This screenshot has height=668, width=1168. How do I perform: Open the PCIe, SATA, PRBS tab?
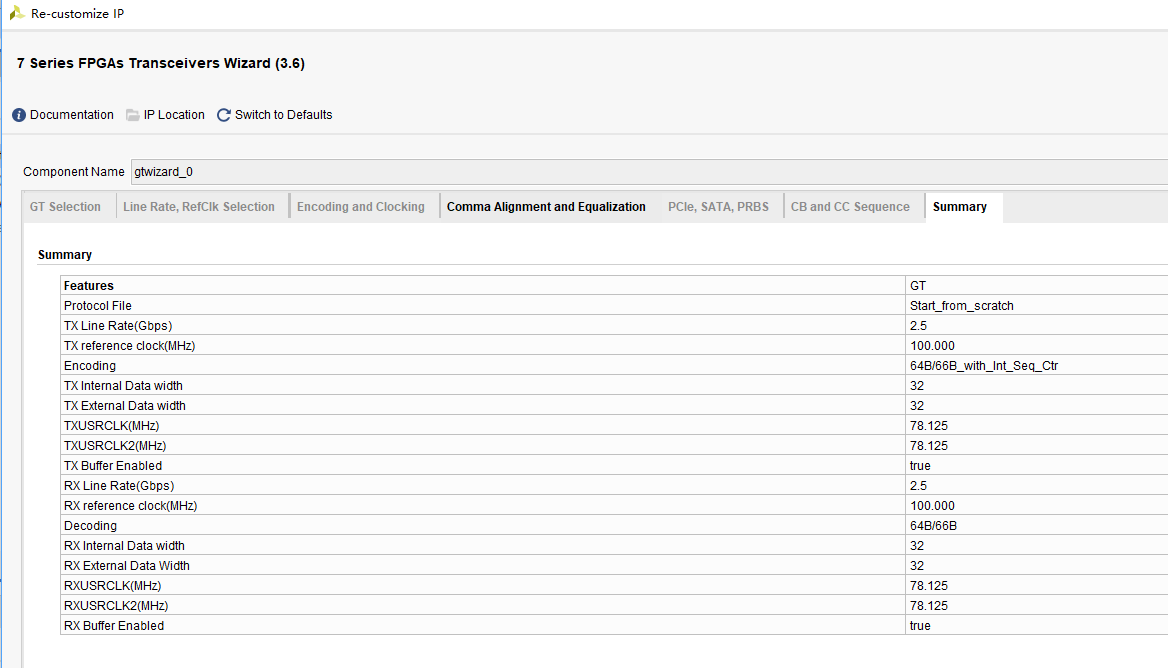tap(718, 207)
